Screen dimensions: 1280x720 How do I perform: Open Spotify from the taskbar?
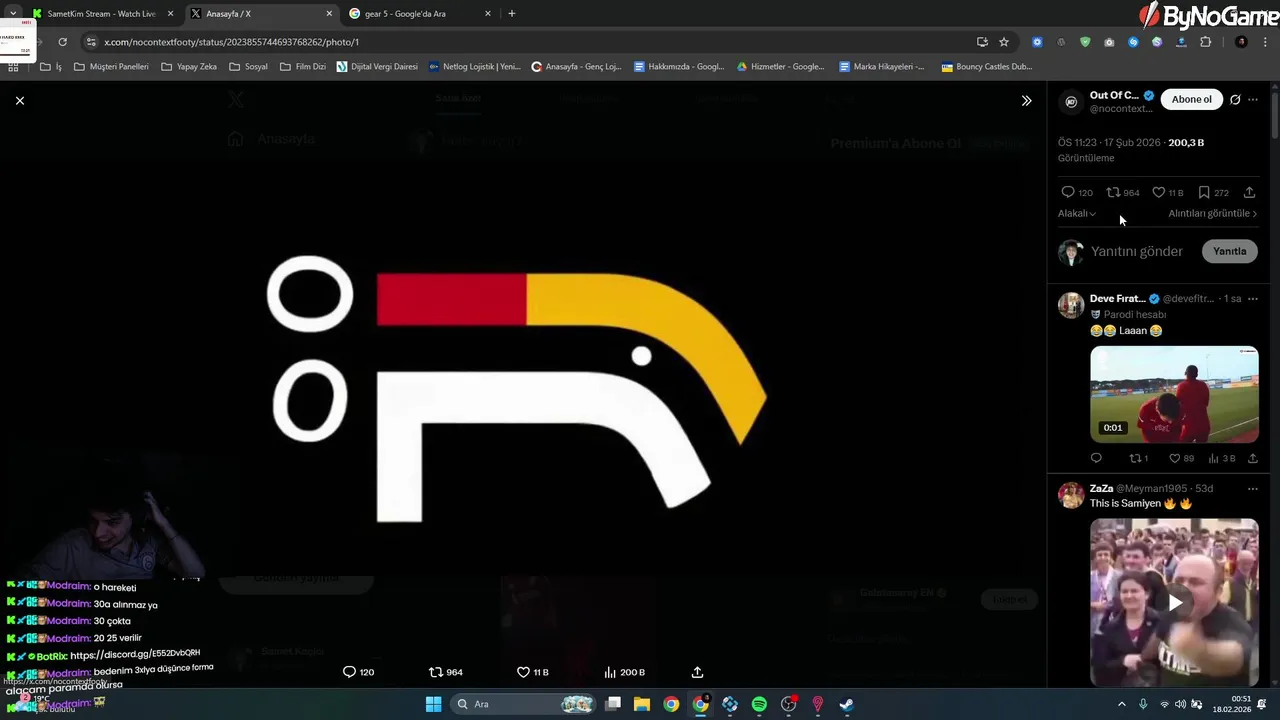click(759, 704)
